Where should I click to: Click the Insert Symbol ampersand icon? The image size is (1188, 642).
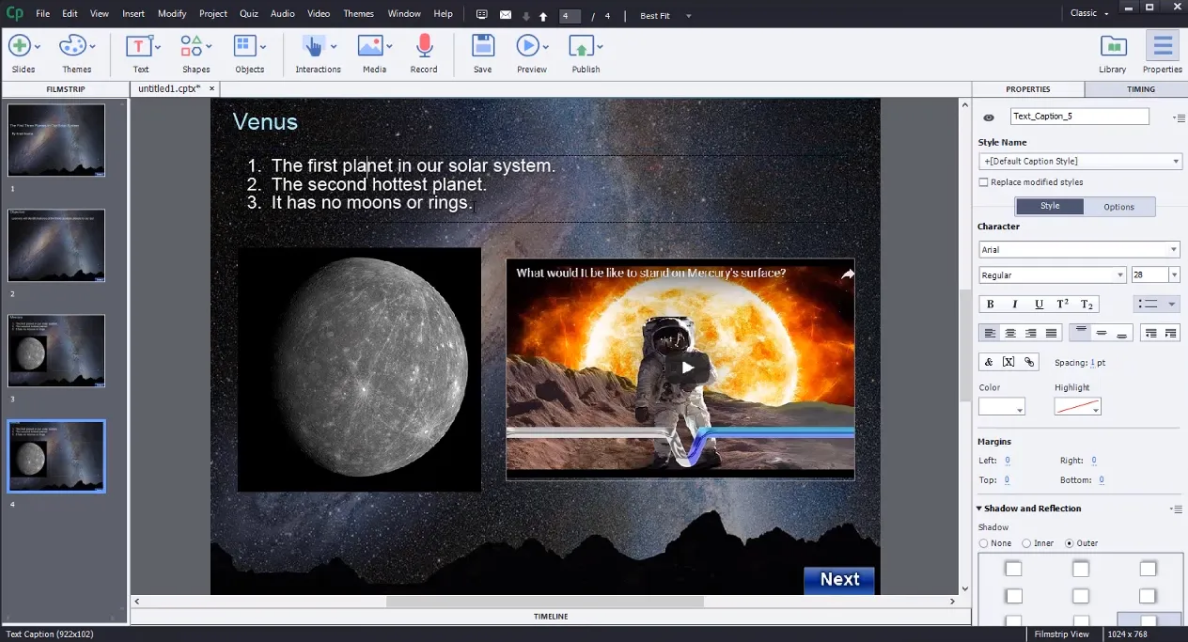pyautogui.click(x=989, y=362)
